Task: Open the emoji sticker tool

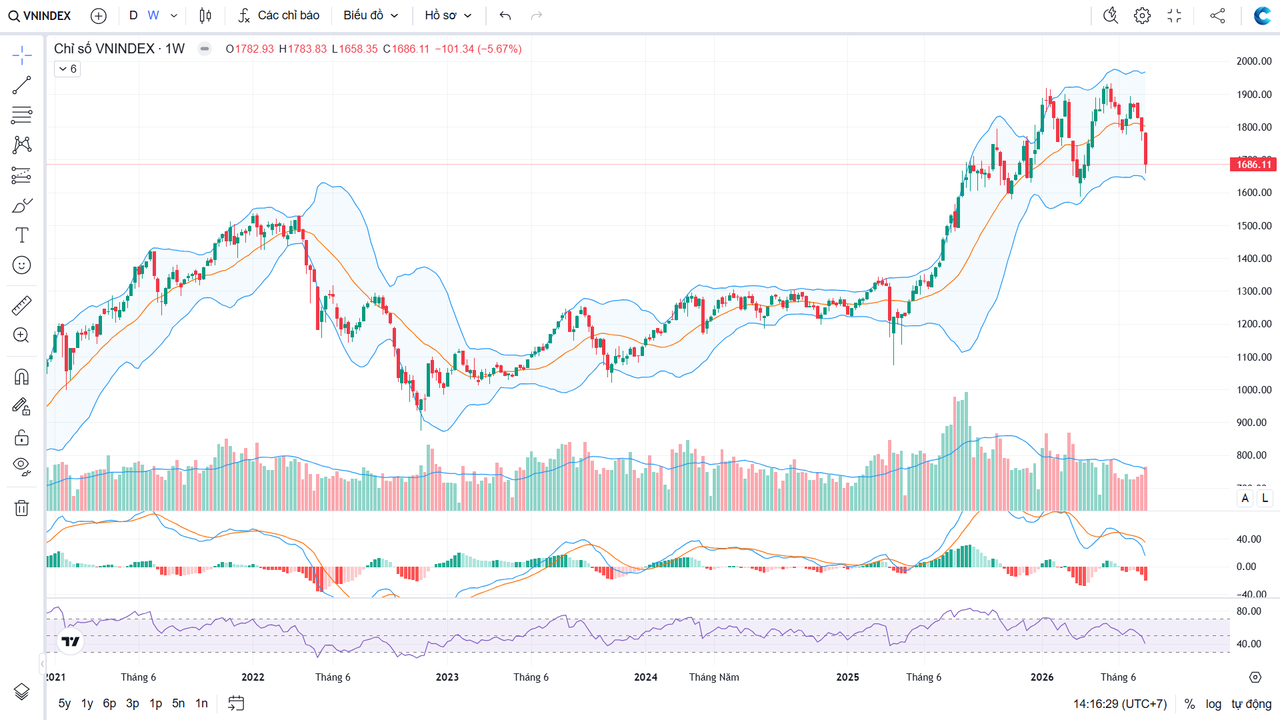Action: pos(21,265)
